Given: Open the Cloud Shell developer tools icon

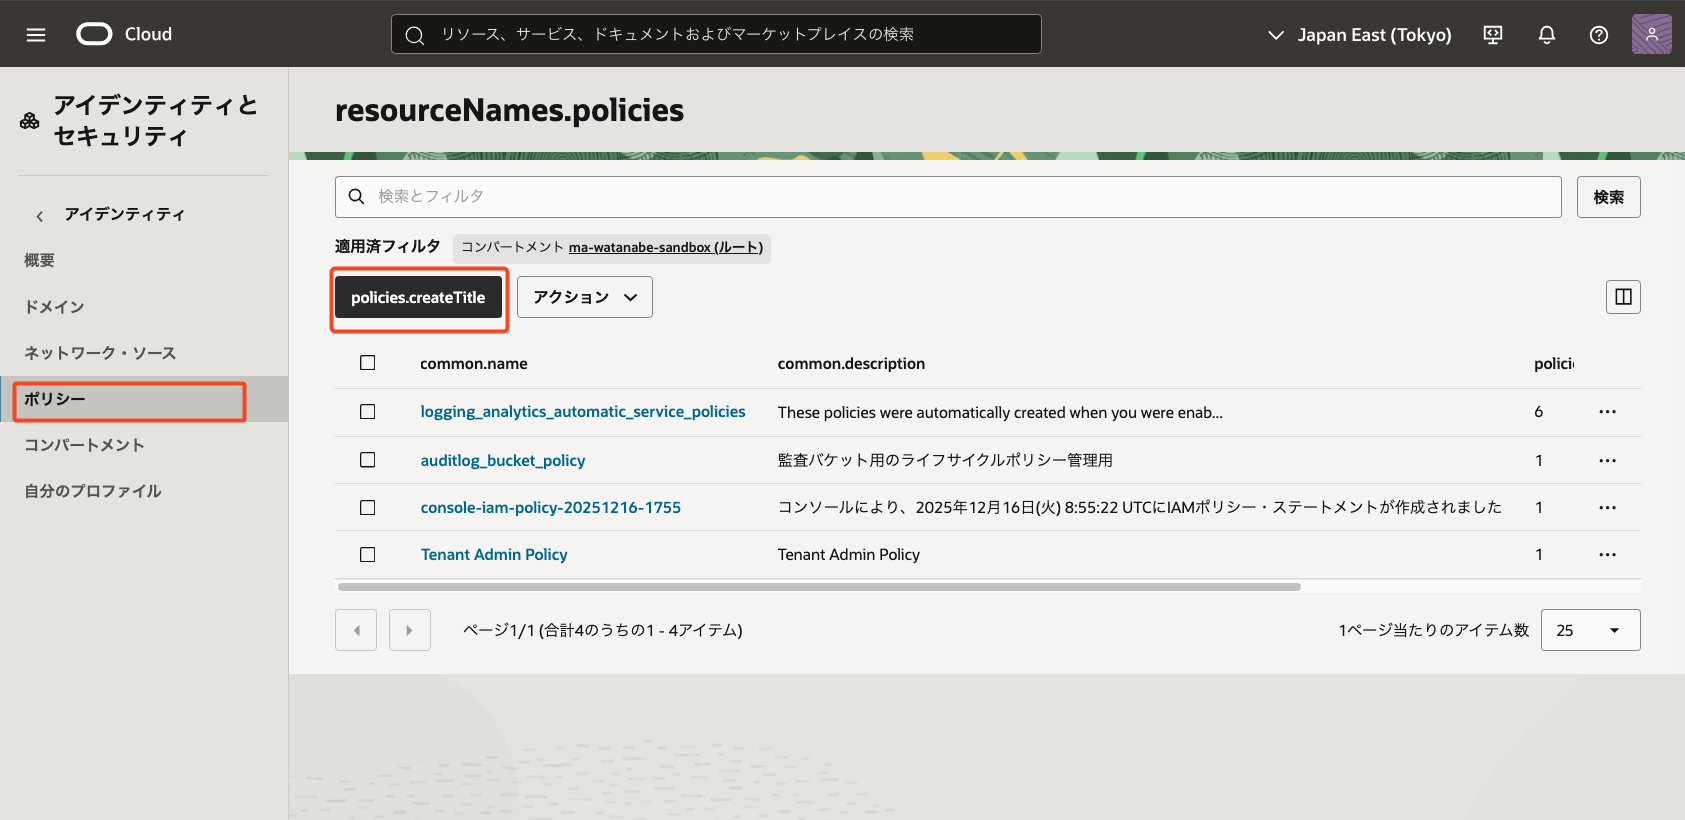Looking at the screenshot, I should (x=1492, y=35).
